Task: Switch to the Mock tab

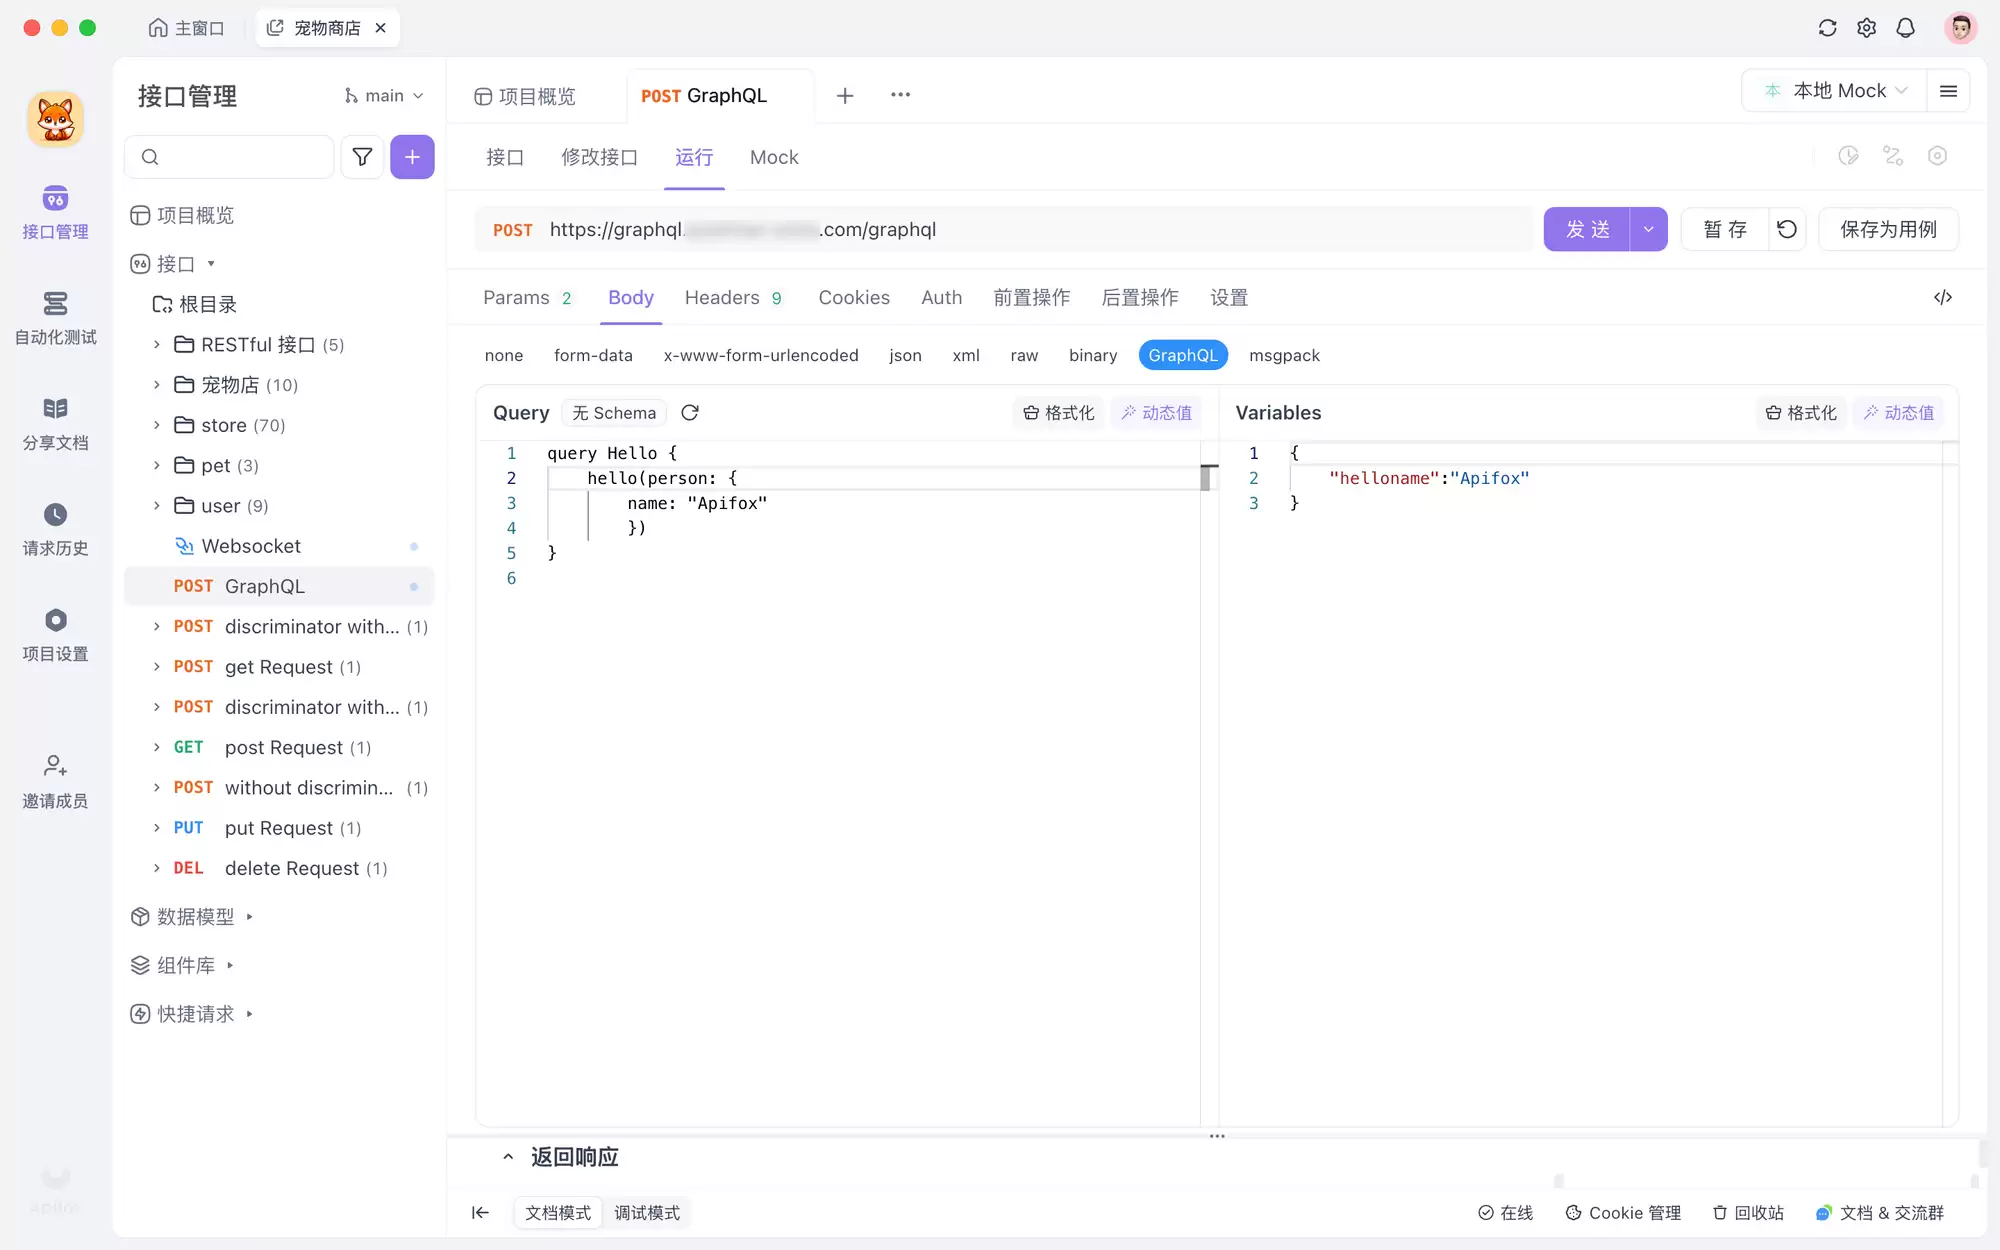Action: click(774, 158)
